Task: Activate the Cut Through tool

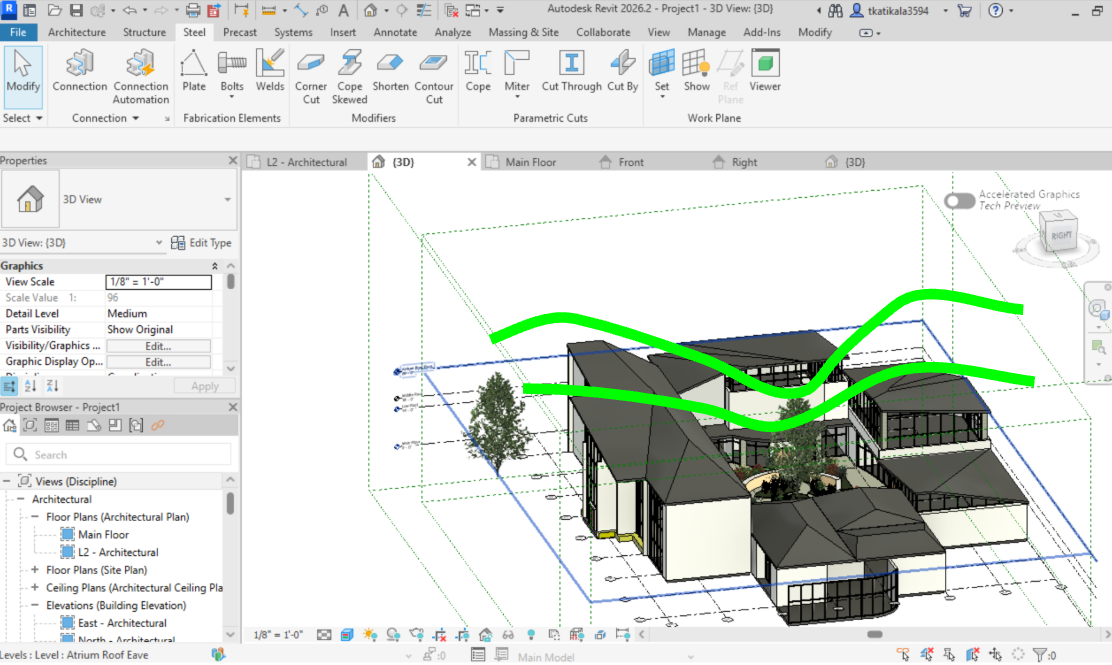Action: [572, 71]
